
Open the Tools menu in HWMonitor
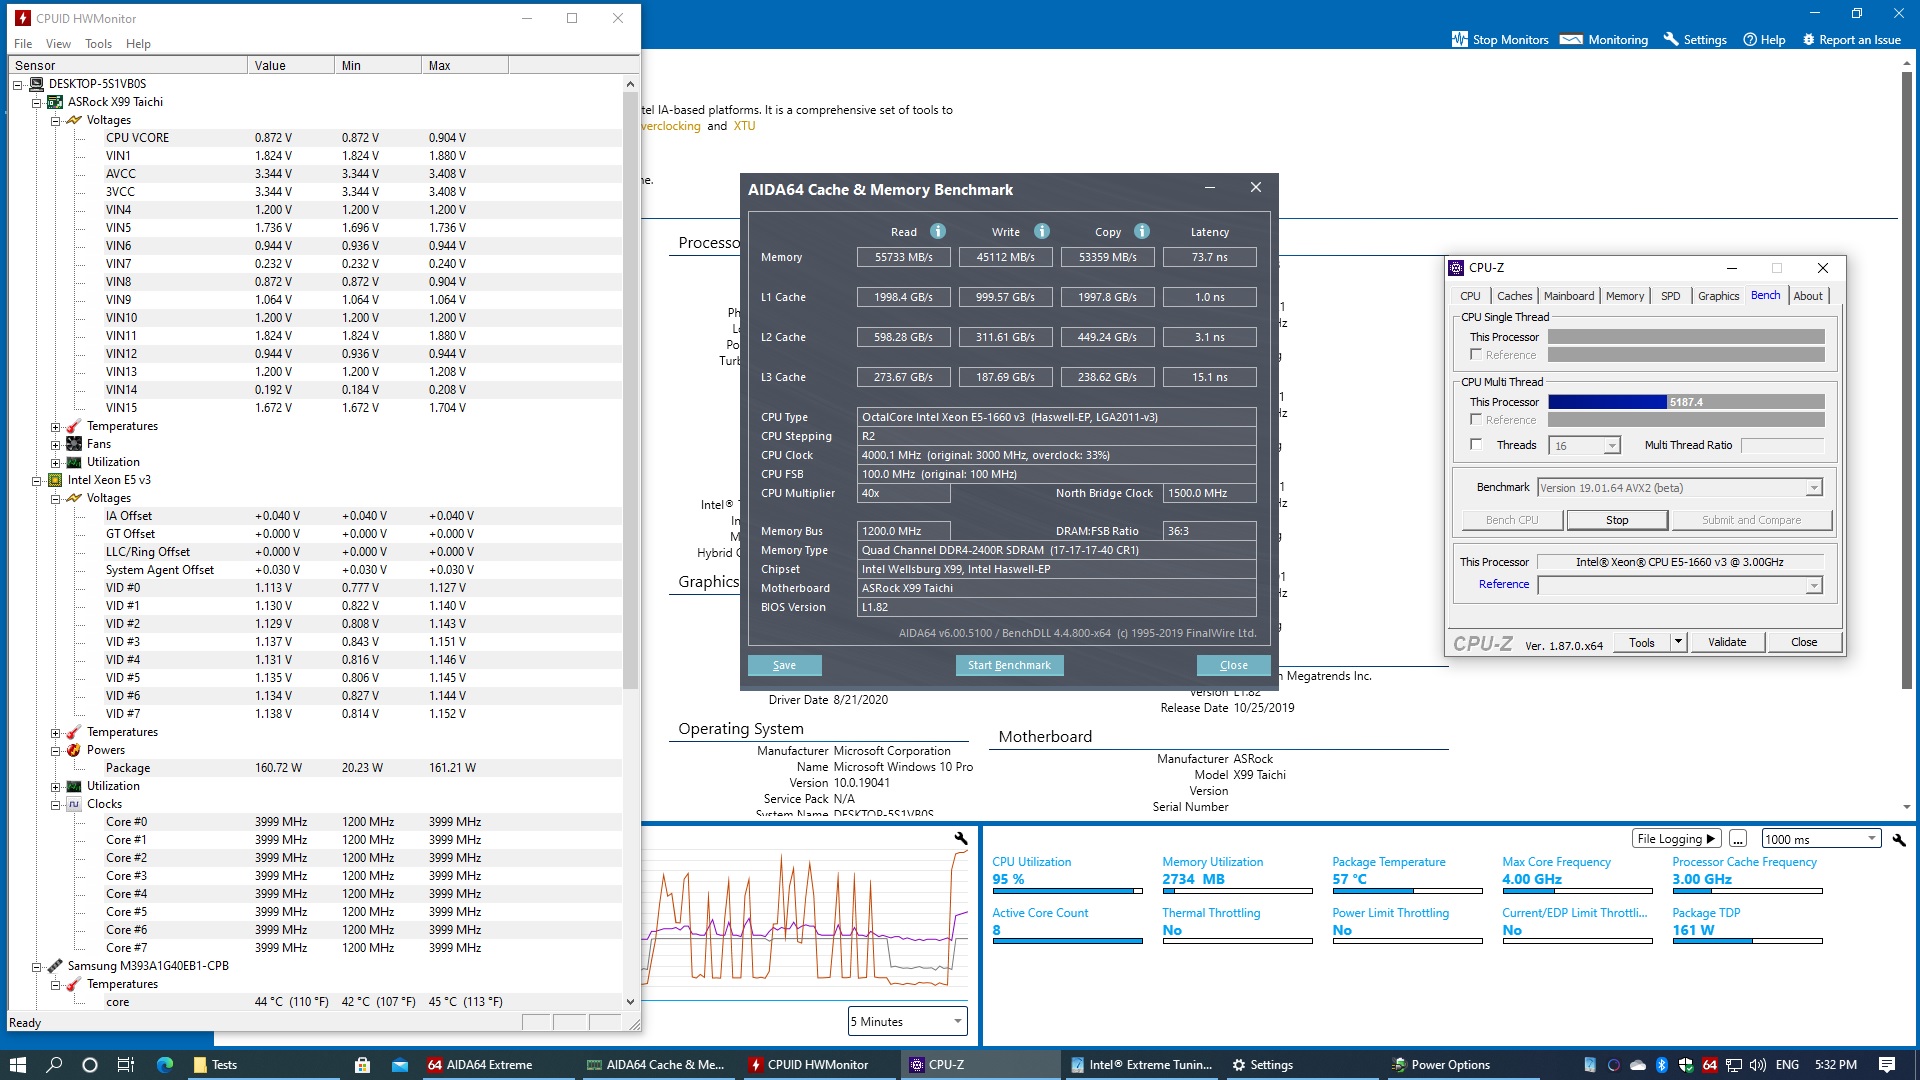(98, 44)
